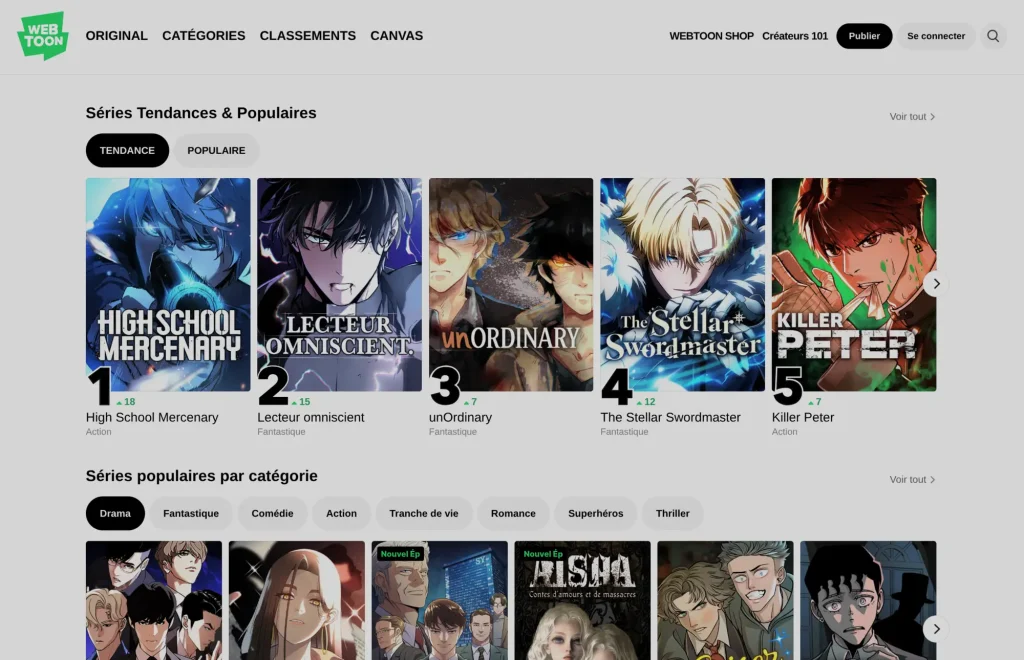Viewport: 1024px width, 660px height.
Task: Click the right chevron on the Drama carousel
Action: tap(936, 629)
